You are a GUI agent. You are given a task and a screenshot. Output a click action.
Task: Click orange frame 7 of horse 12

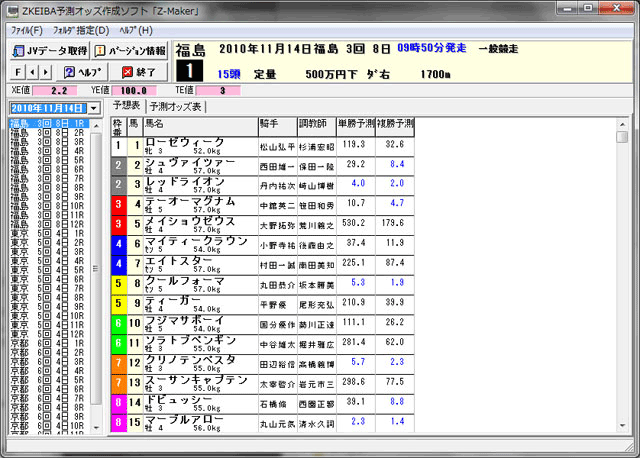click(x=118, y=363)
